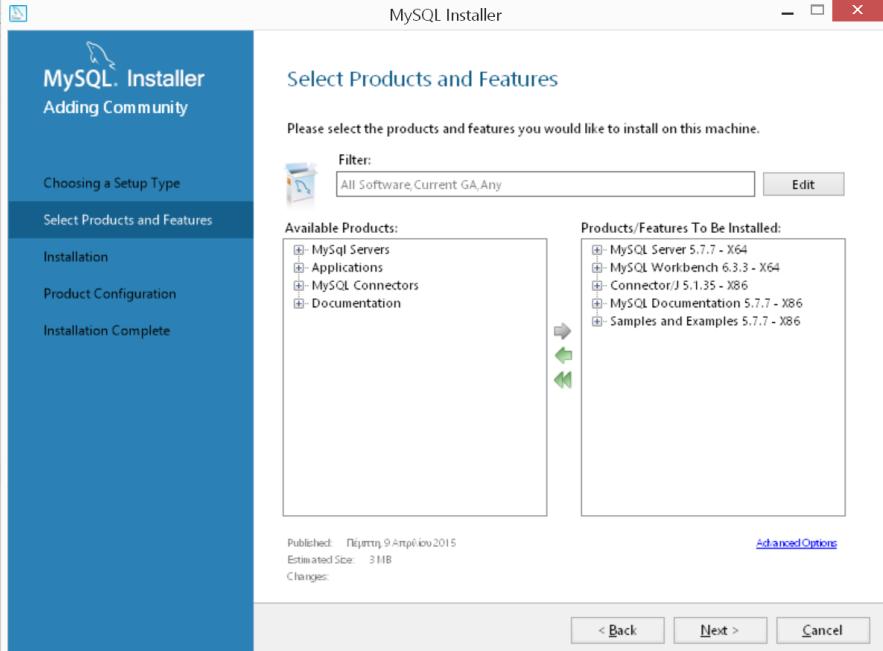Minimize the MySQL Installer window
Image resolution: width=883 pixels, height=651 pixels.
pyautogui.click(x=787, y=12)
